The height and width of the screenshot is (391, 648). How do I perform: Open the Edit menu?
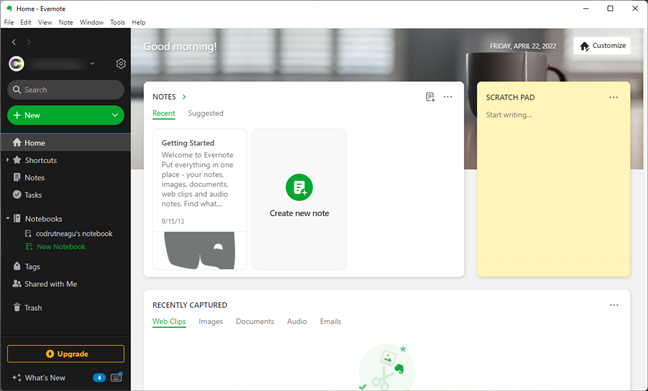tap(26, 22)
